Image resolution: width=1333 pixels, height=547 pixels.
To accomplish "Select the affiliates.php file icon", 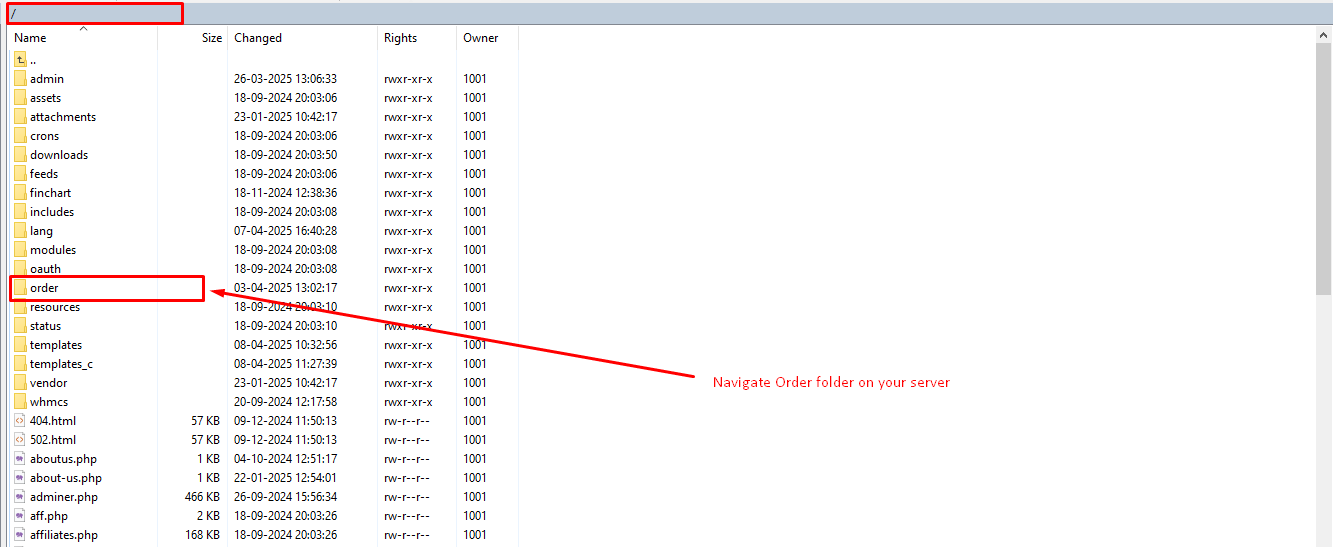I will click(x=20, y=535).
